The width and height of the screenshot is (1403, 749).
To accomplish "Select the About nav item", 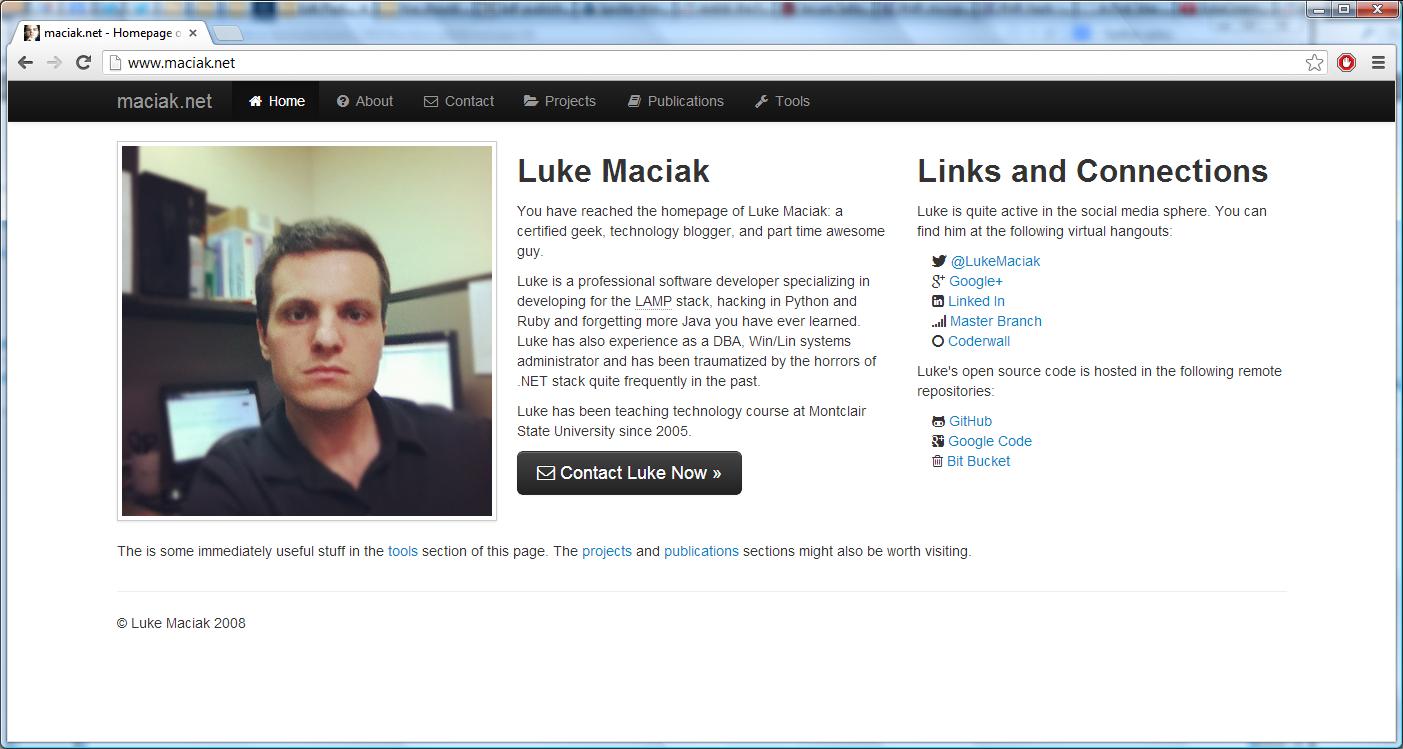I will (x=365, y=101).
